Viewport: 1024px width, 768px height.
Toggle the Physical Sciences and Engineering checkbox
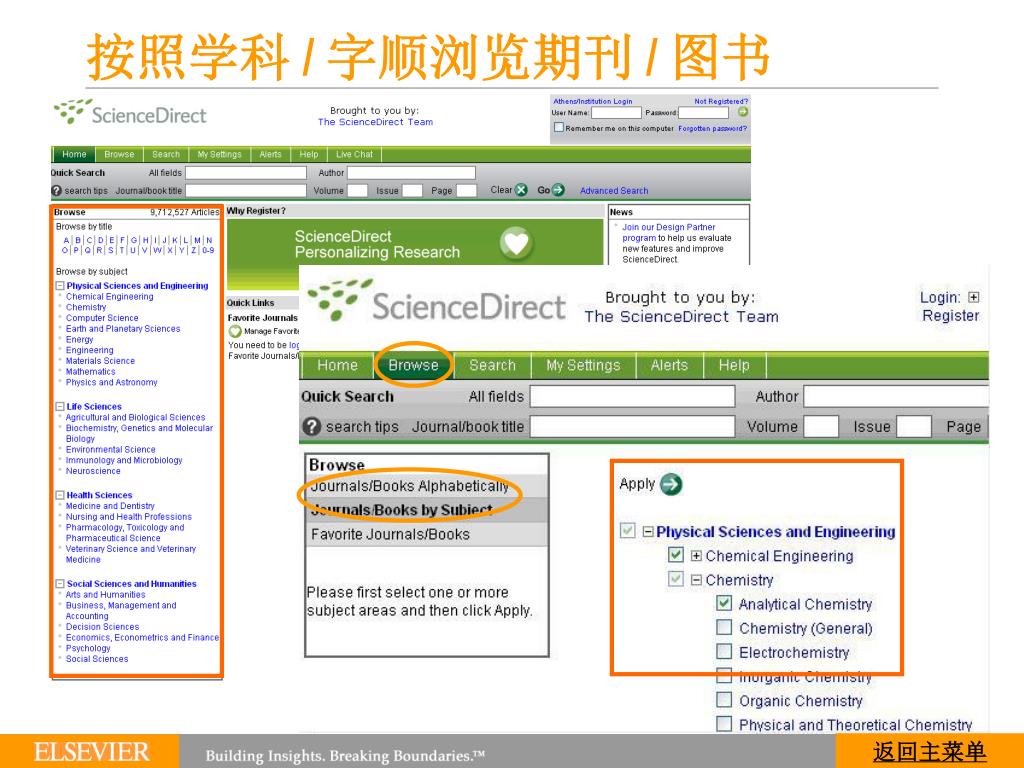[628, 531]
